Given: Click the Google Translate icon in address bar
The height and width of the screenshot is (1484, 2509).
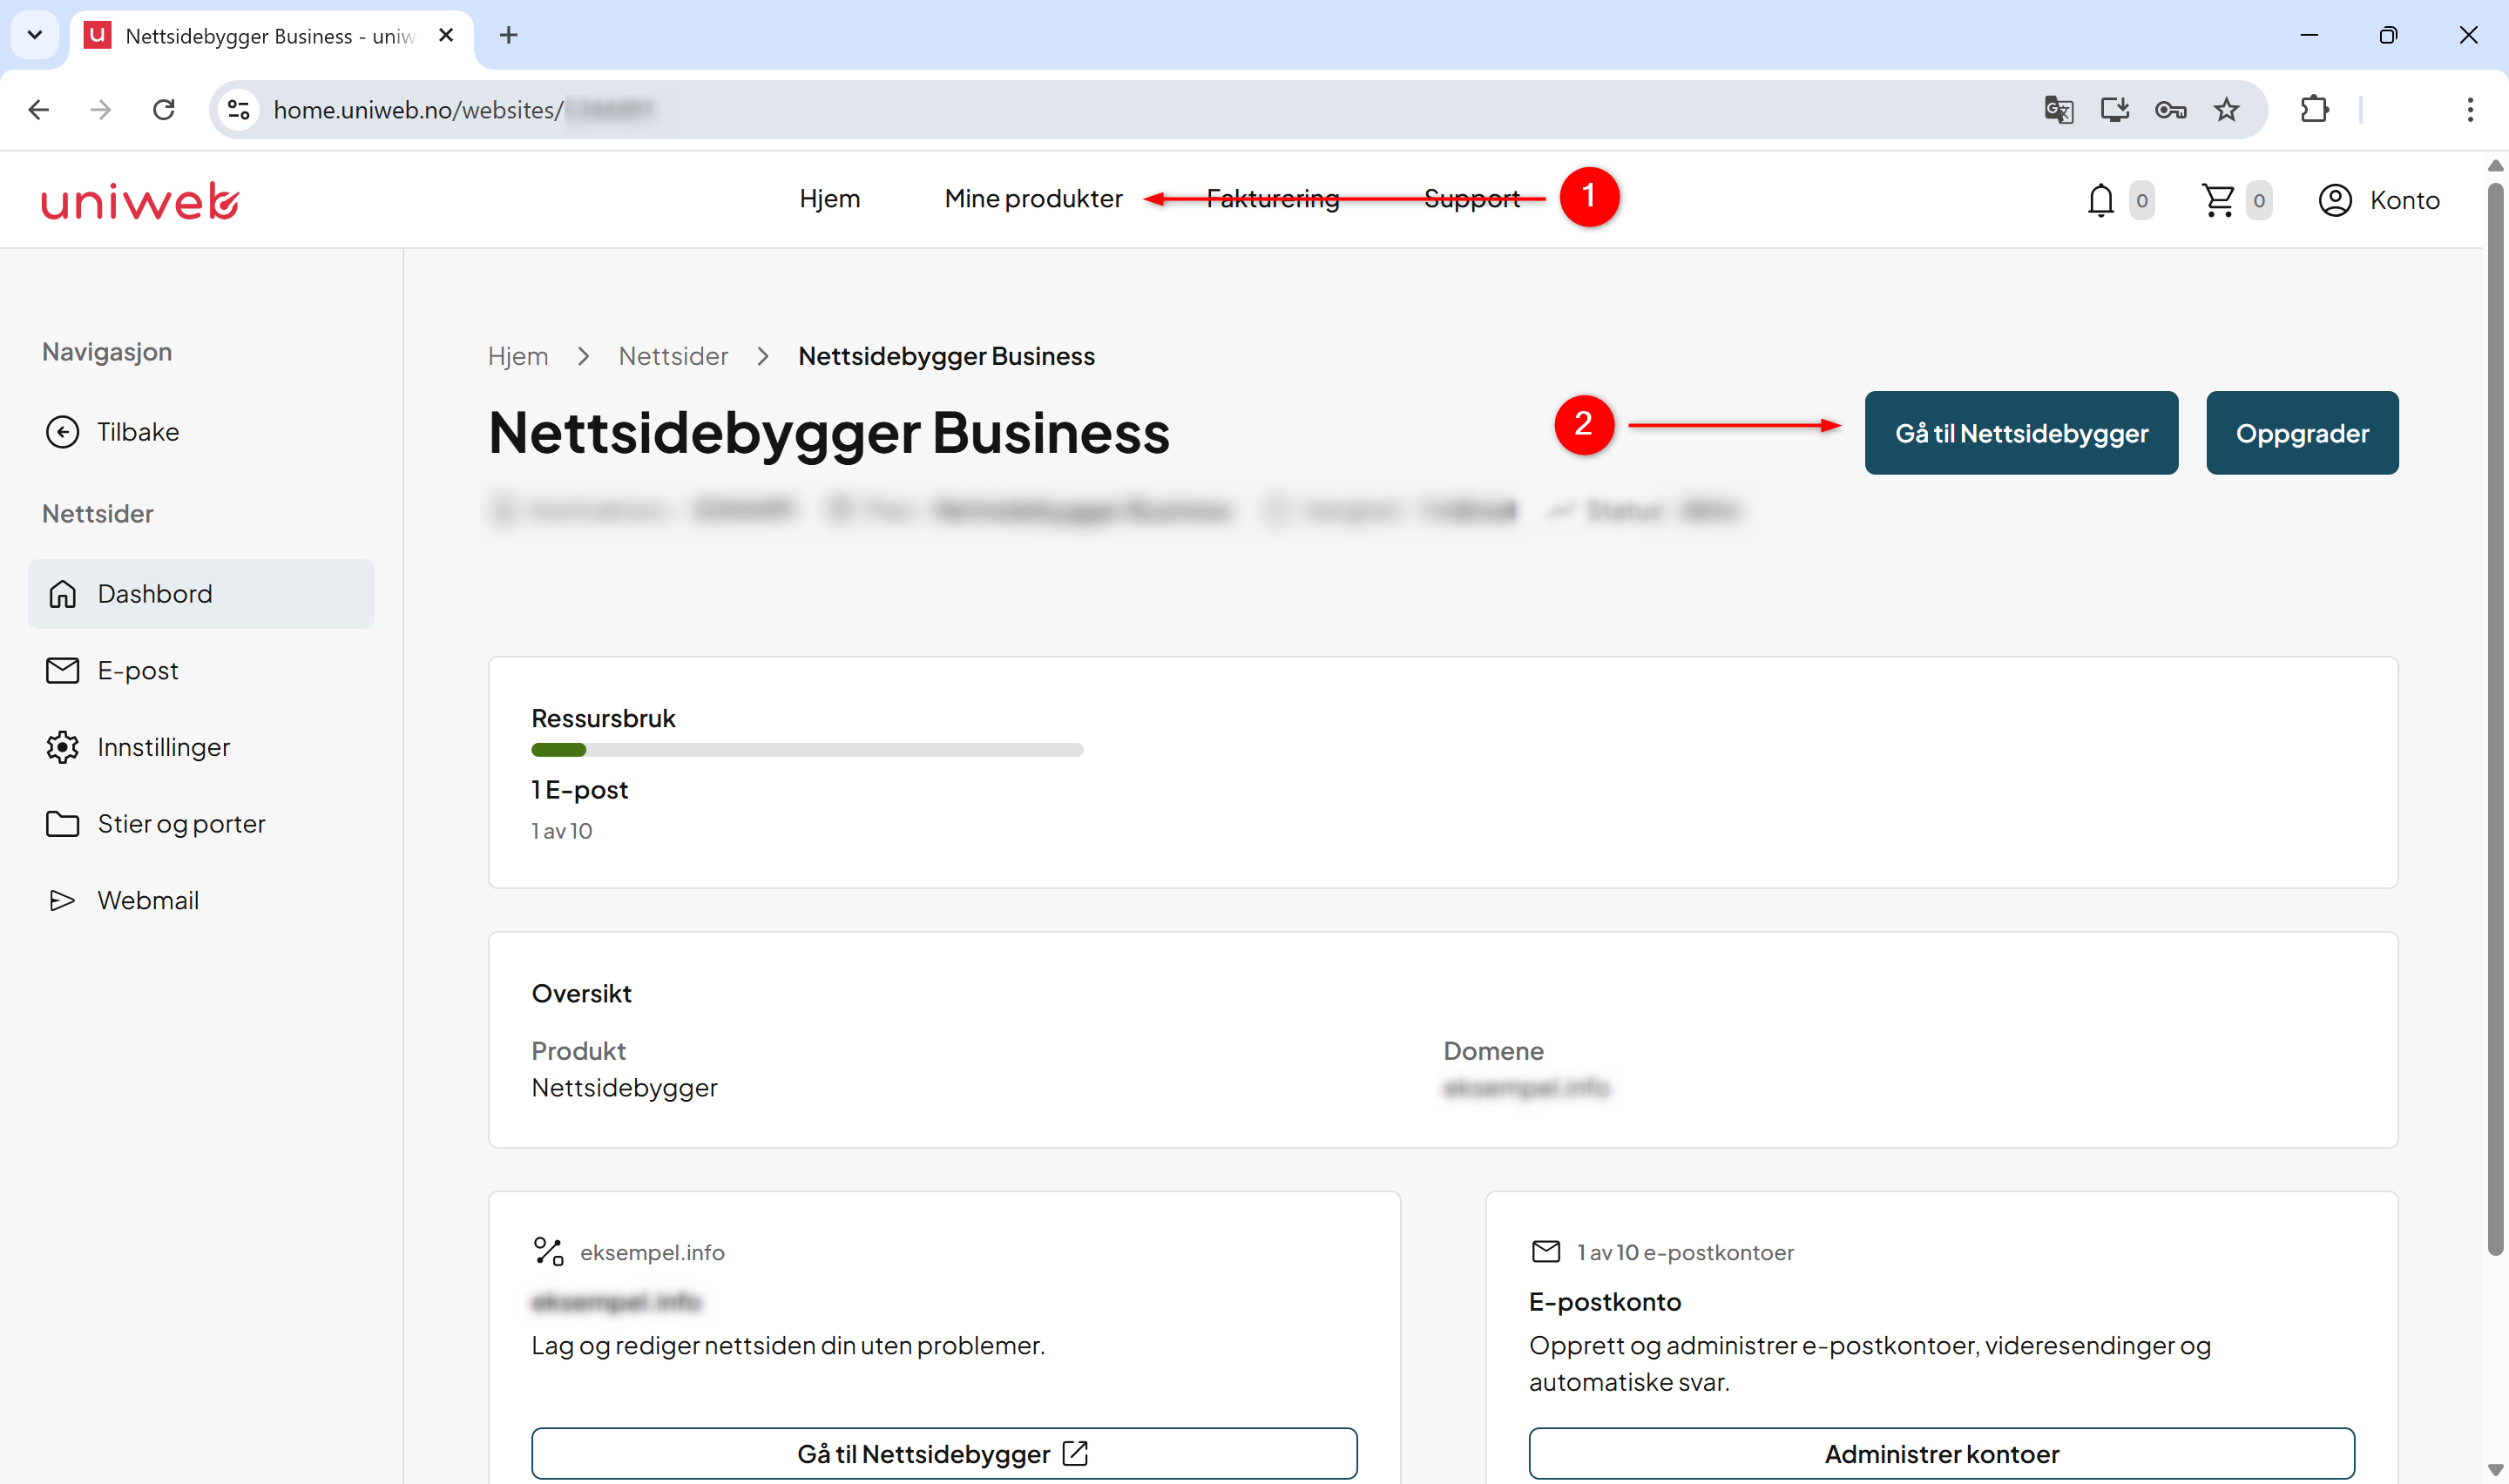Looking at the screenshot, I should tap(2059, 109).
